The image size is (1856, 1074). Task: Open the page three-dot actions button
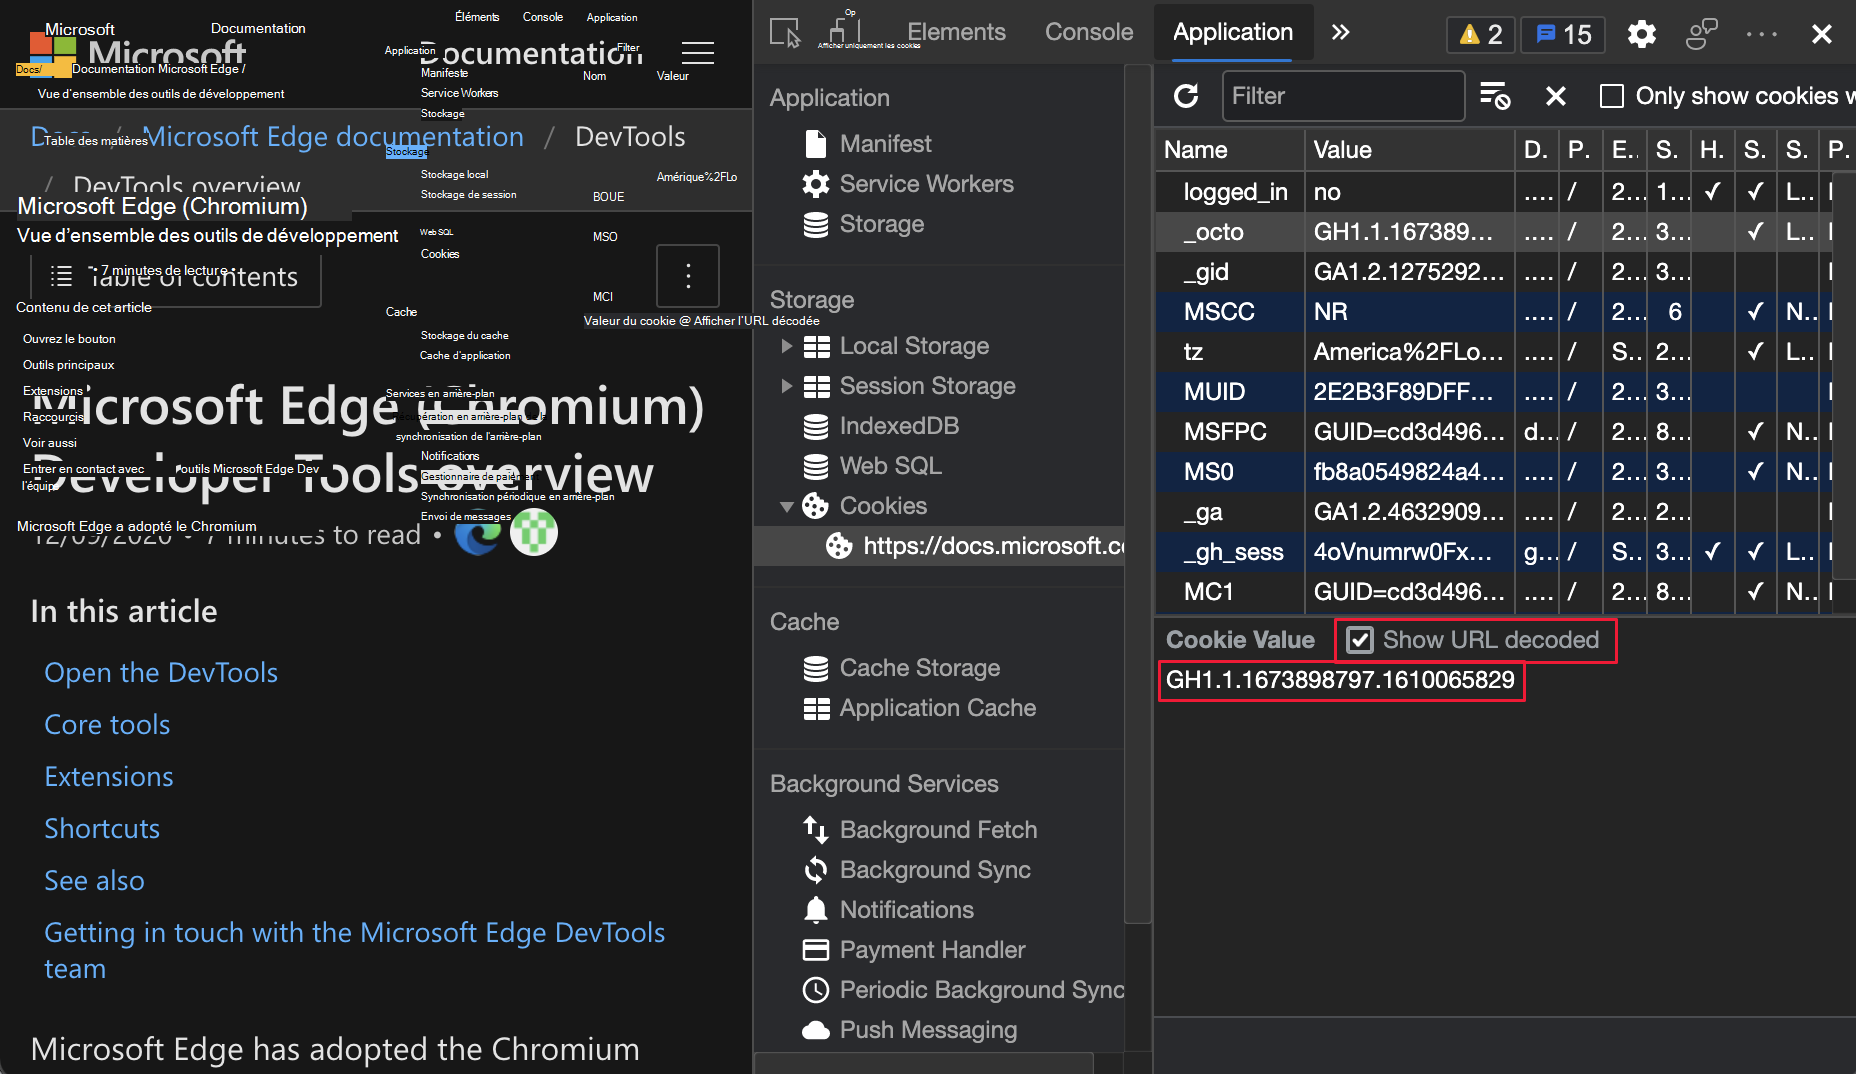pyautogui.click(x=688, y=275)
